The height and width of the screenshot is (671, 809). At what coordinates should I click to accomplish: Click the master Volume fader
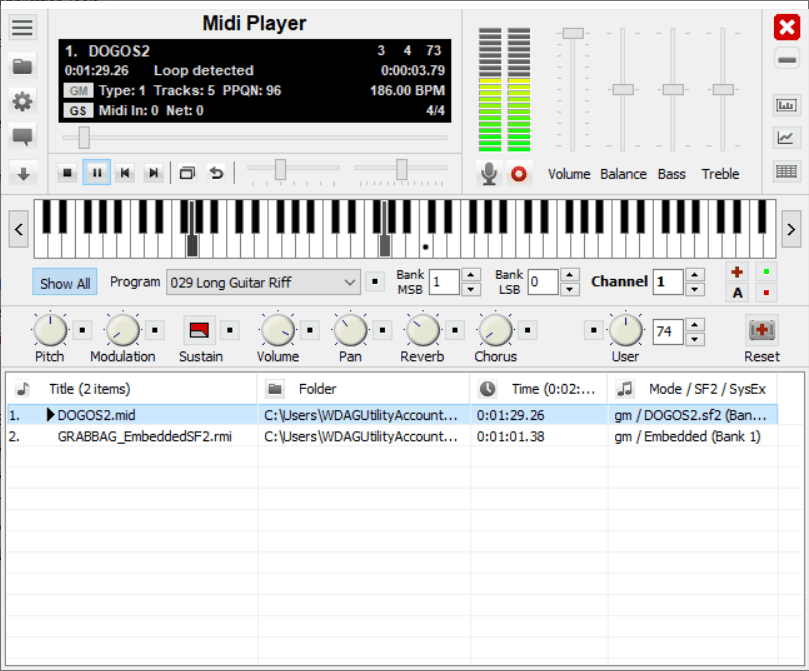coord(573,34)
